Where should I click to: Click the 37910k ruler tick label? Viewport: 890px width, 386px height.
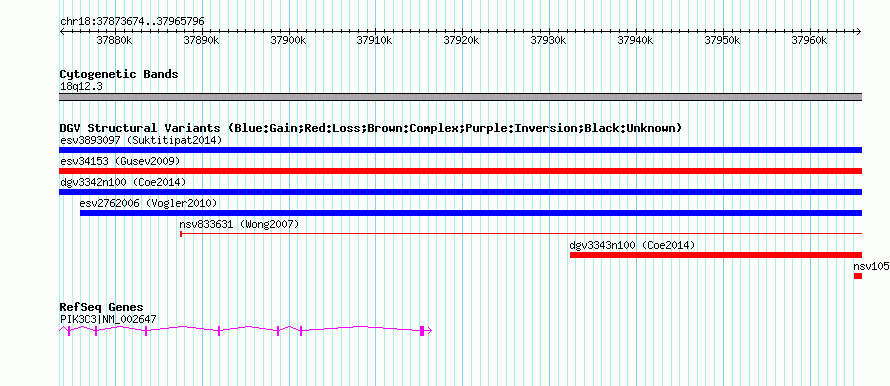375,41
